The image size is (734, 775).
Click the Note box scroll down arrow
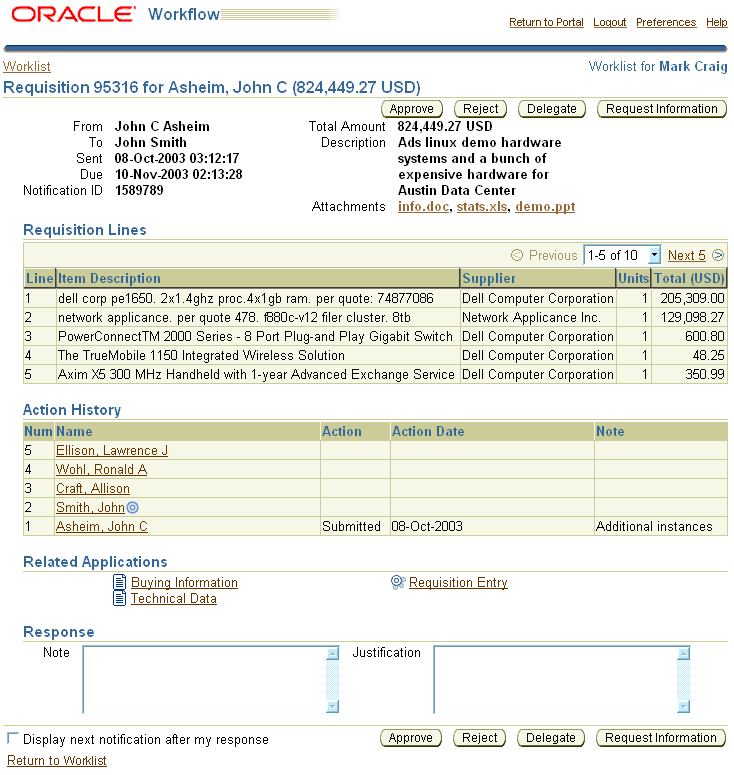[x=333, y=706]
